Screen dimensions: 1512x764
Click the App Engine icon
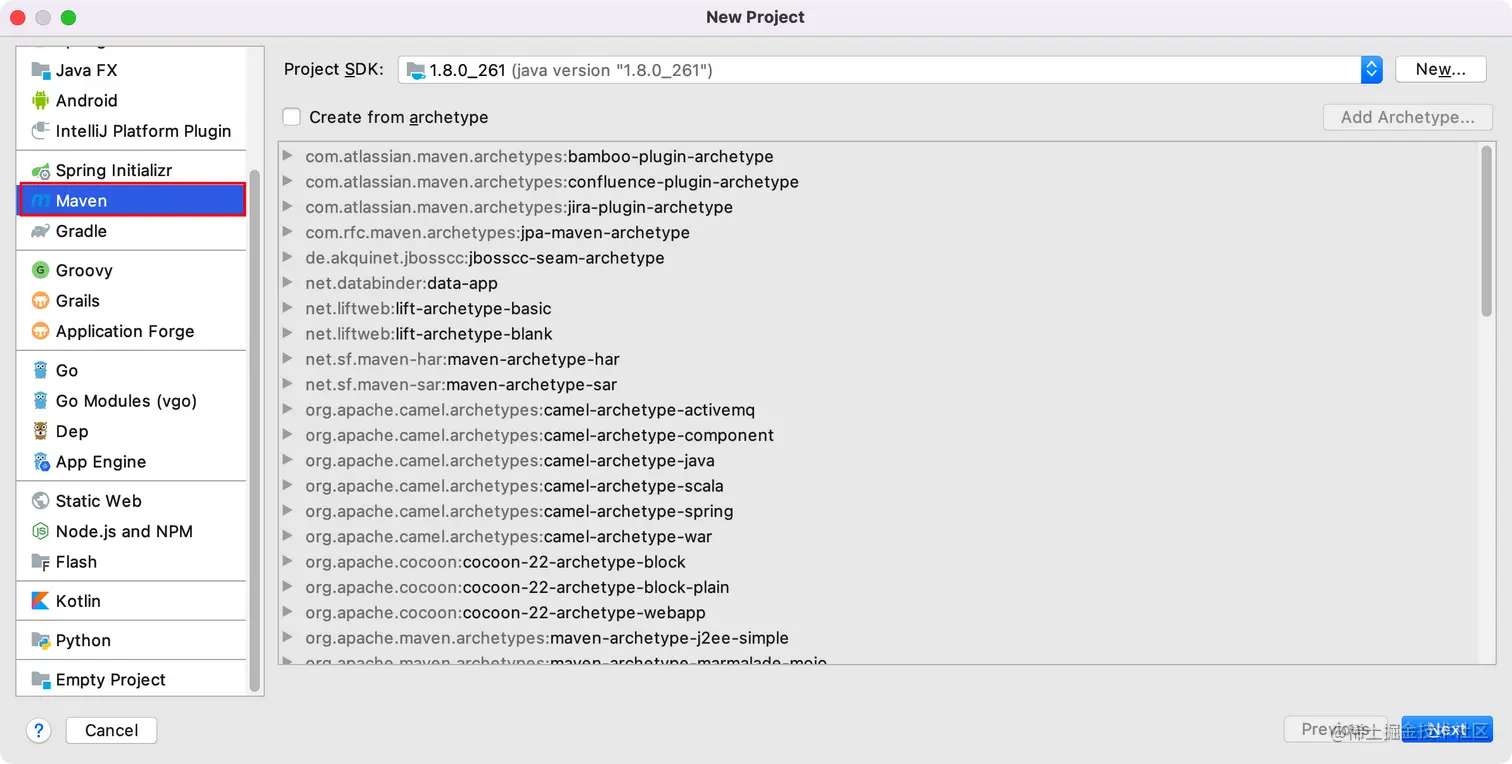(40, 462)
